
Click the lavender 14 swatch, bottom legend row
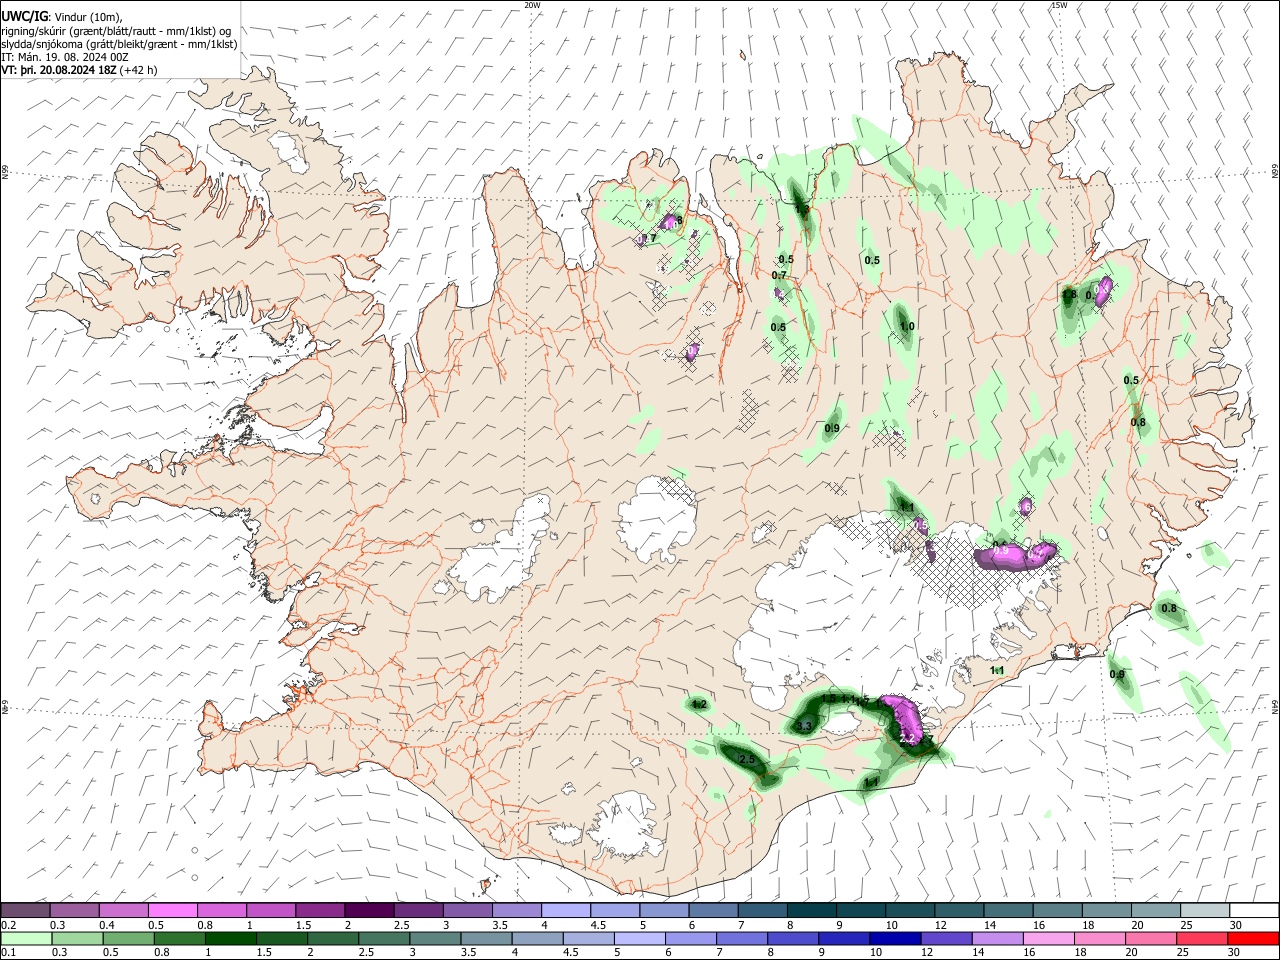pos(998,938)
